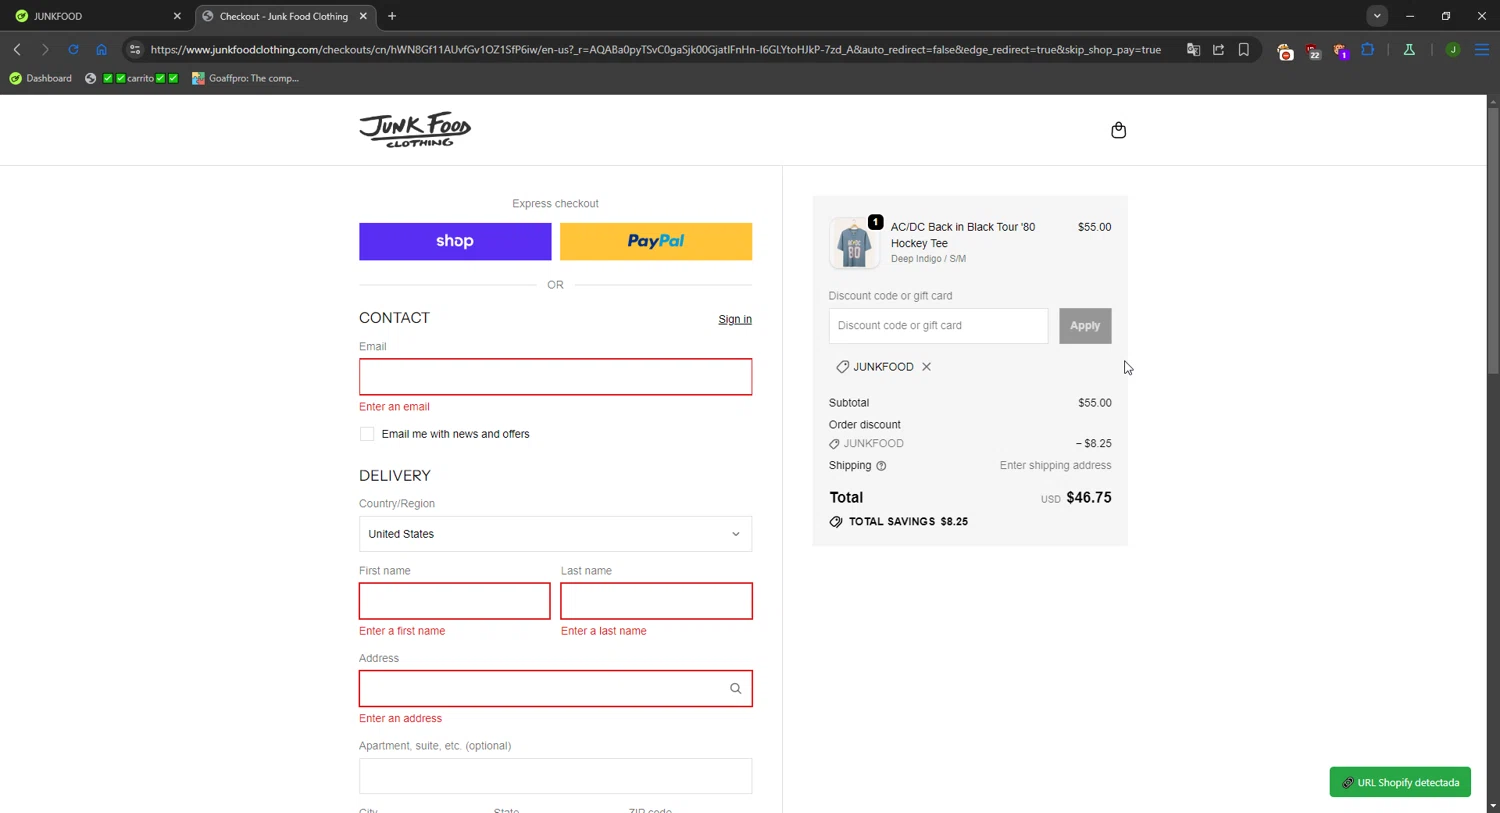The image size is (1500, 813).
Task: Reload the checkout page
Action: point(73,49)
